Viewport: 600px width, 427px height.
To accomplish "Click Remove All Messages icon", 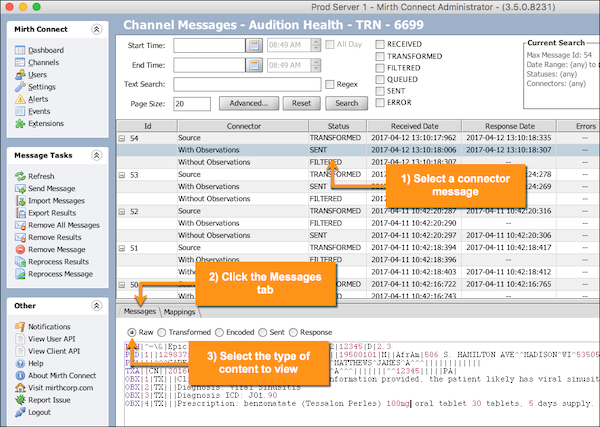I will click(x=21, y=226).
